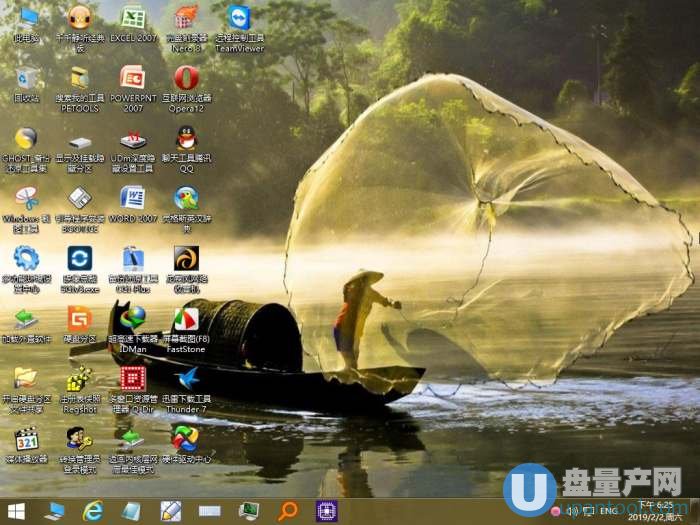Select the gray drive hidden-partition icon
The height and width of the screenshot is (525, 700).
[80, 154]
